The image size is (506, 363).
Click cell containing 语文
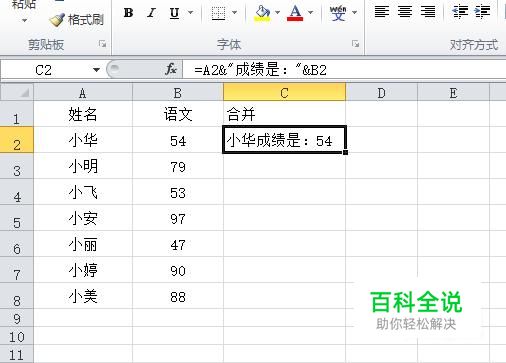[178, 114]
